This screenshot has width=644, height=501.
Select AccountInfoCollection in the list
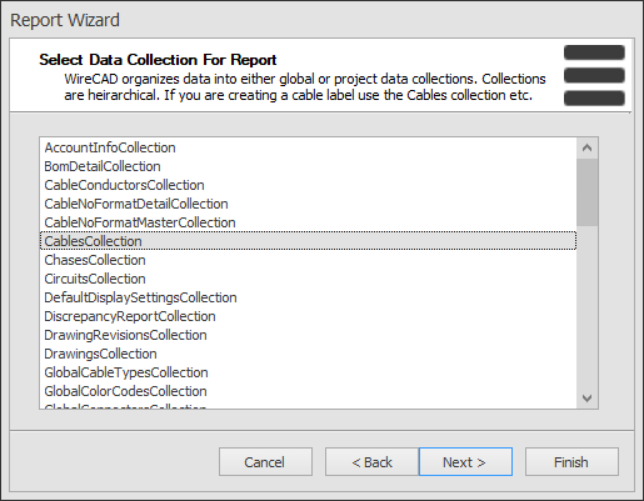(x=110, y=148)
